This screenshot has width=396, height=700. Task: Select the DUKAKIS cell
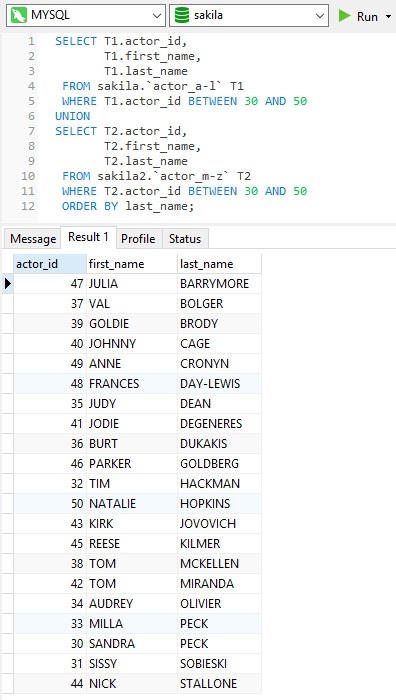point(219,444)
